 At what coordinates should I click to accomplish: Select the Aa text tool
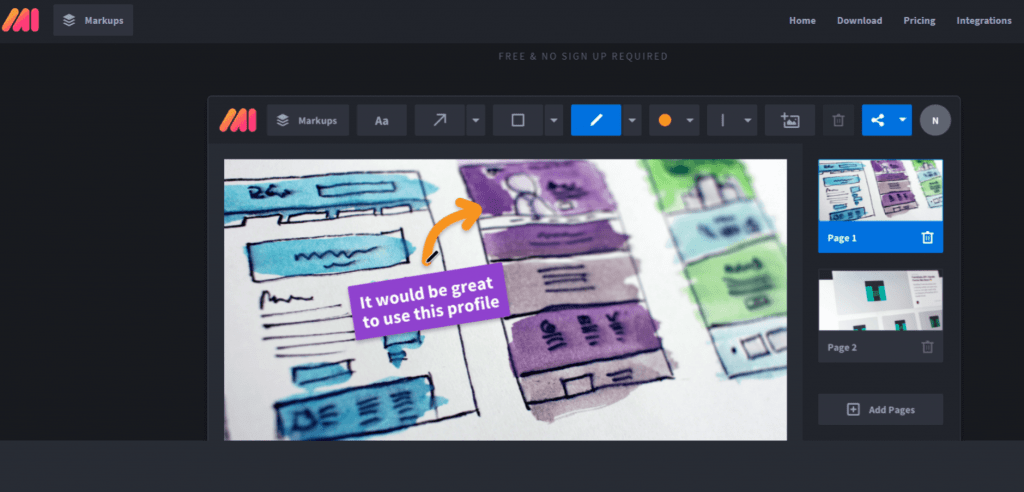pos(381,120)
